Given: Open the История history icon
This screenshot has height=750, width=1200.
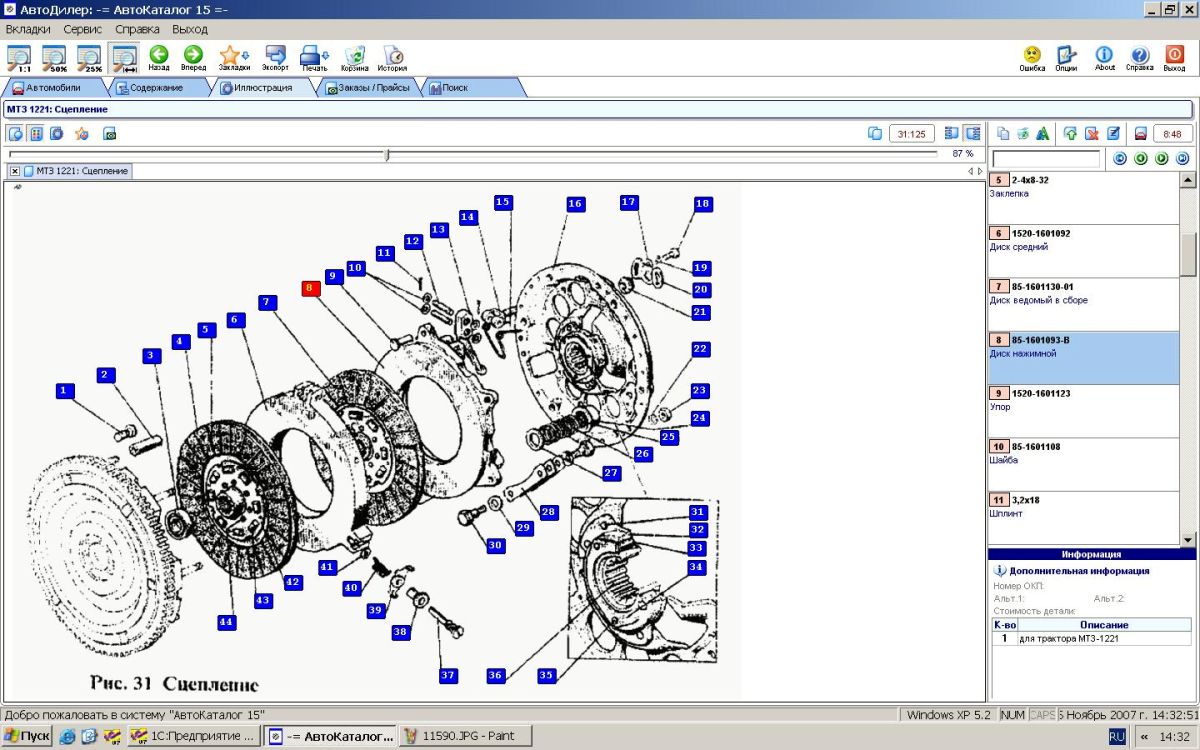Looking at the screenshot, I should [392, 58].
